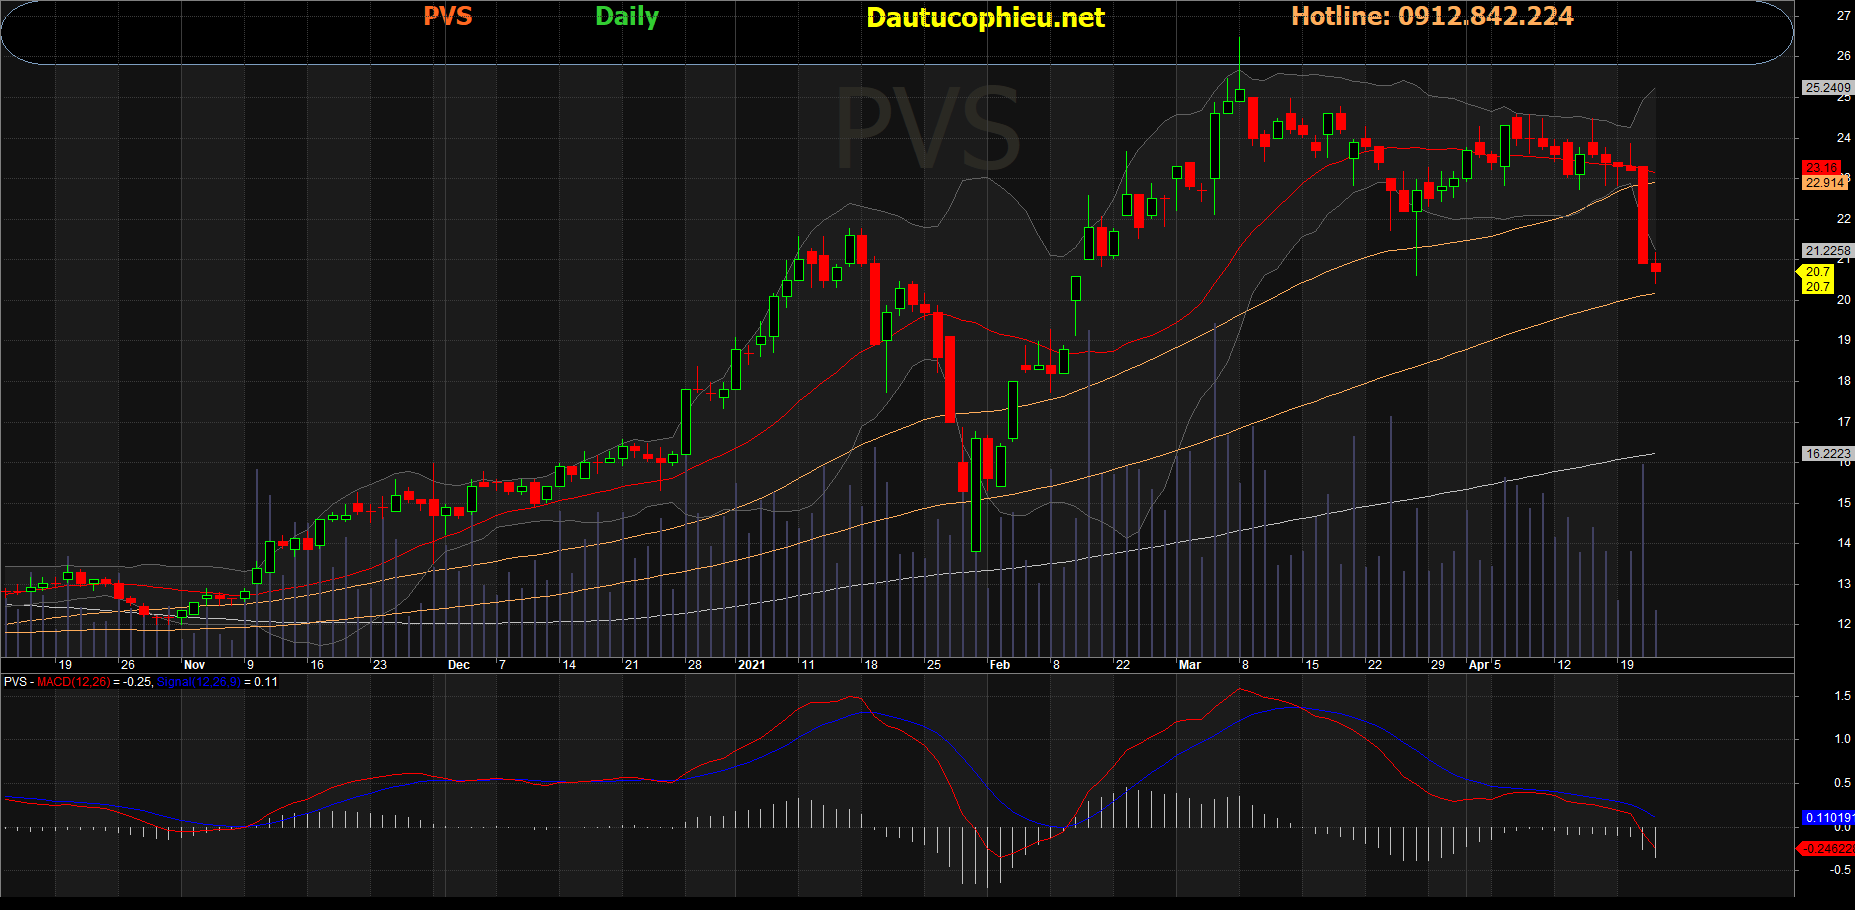Open the Dautucophieu.net site label
Viewport: 1855px width, 910px height.
(985, 18)
